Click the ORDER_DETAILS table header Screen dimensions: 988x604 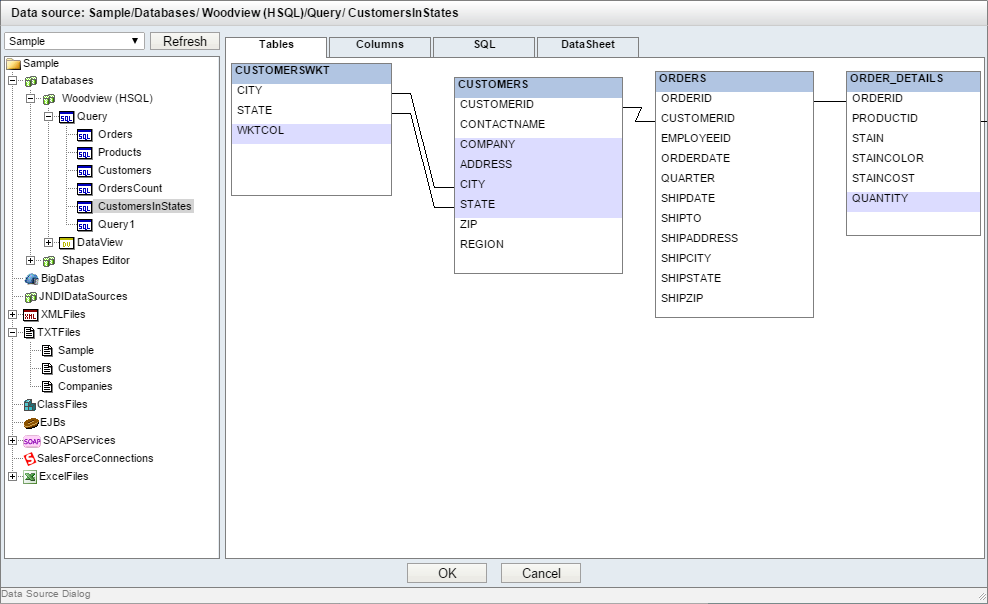[913, 82]
